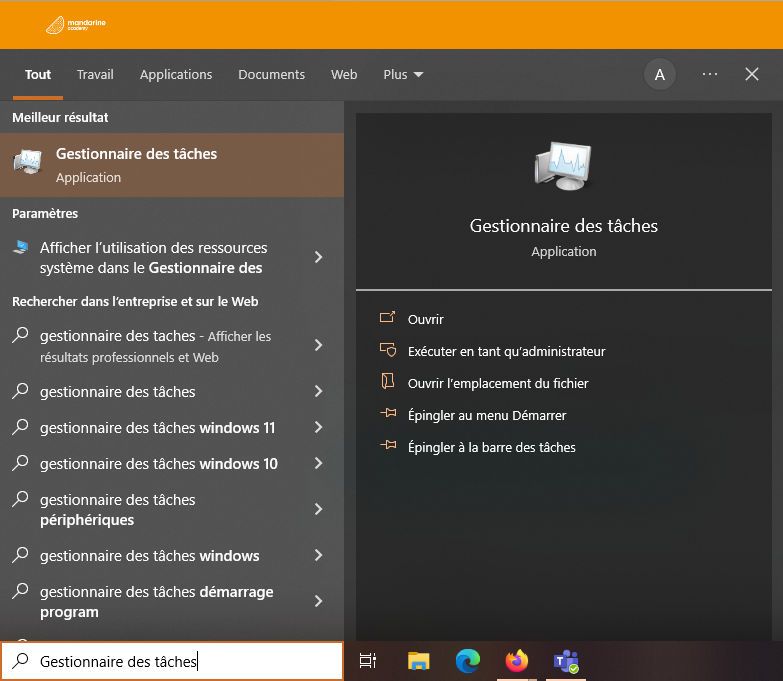Click the large Task Manager preview icon
Screen dimensions: 783x681
563,166
